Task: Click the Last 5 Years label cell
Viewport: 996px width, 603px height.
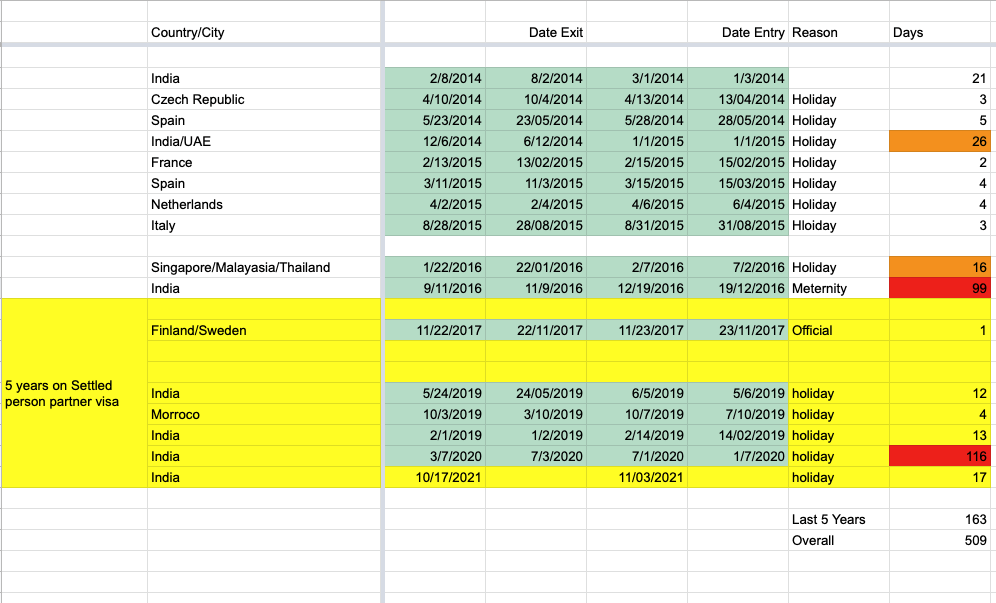Action: [x=839, y=519]
